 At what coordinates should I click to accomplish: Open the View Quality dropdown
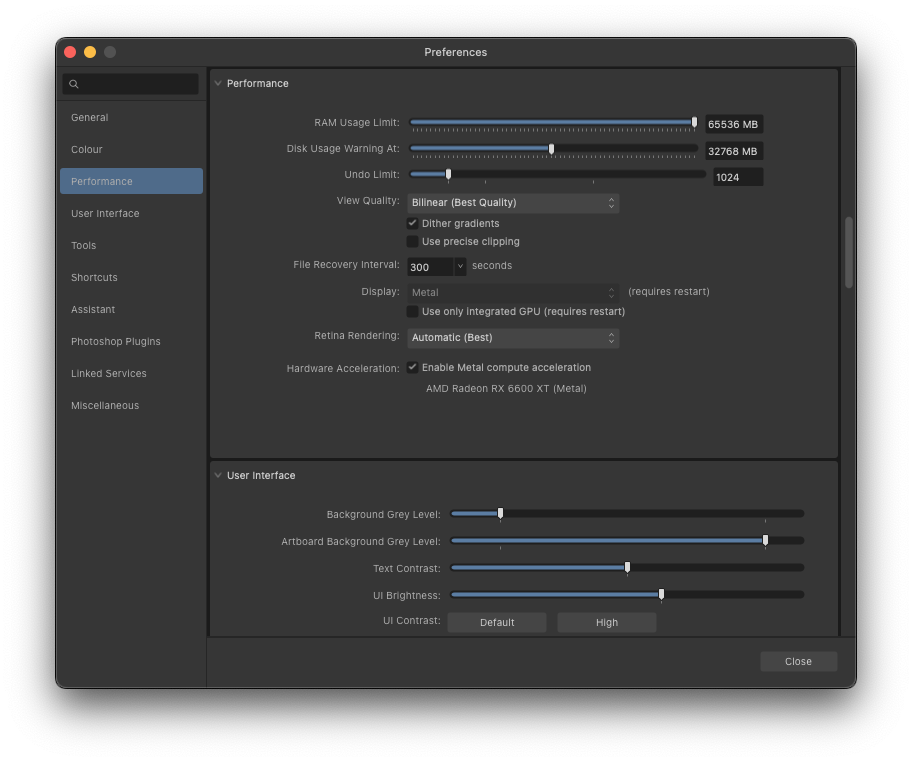pos(513,202)
